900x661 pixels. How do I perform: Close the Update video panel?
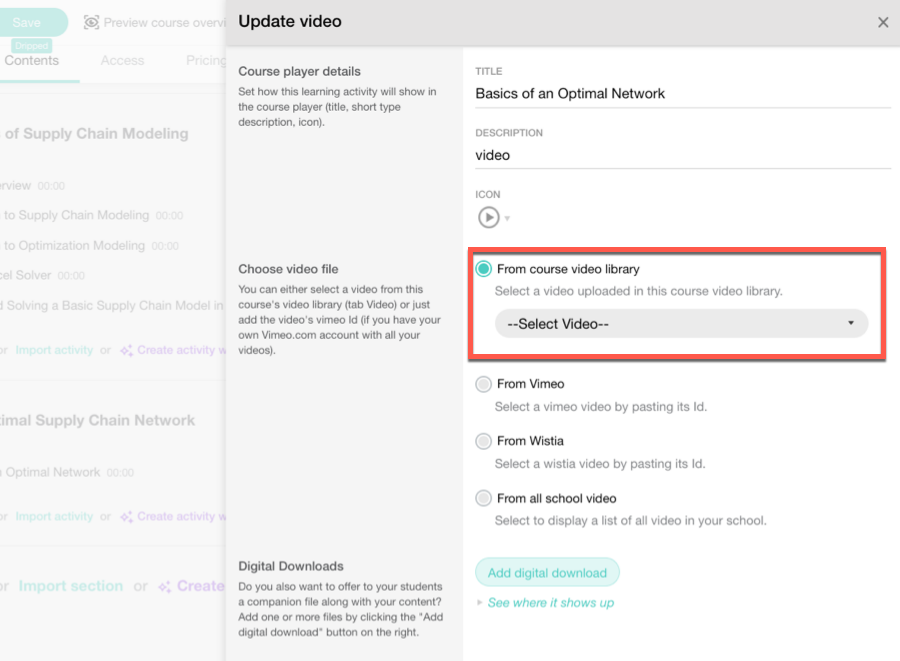coord(883,22)
